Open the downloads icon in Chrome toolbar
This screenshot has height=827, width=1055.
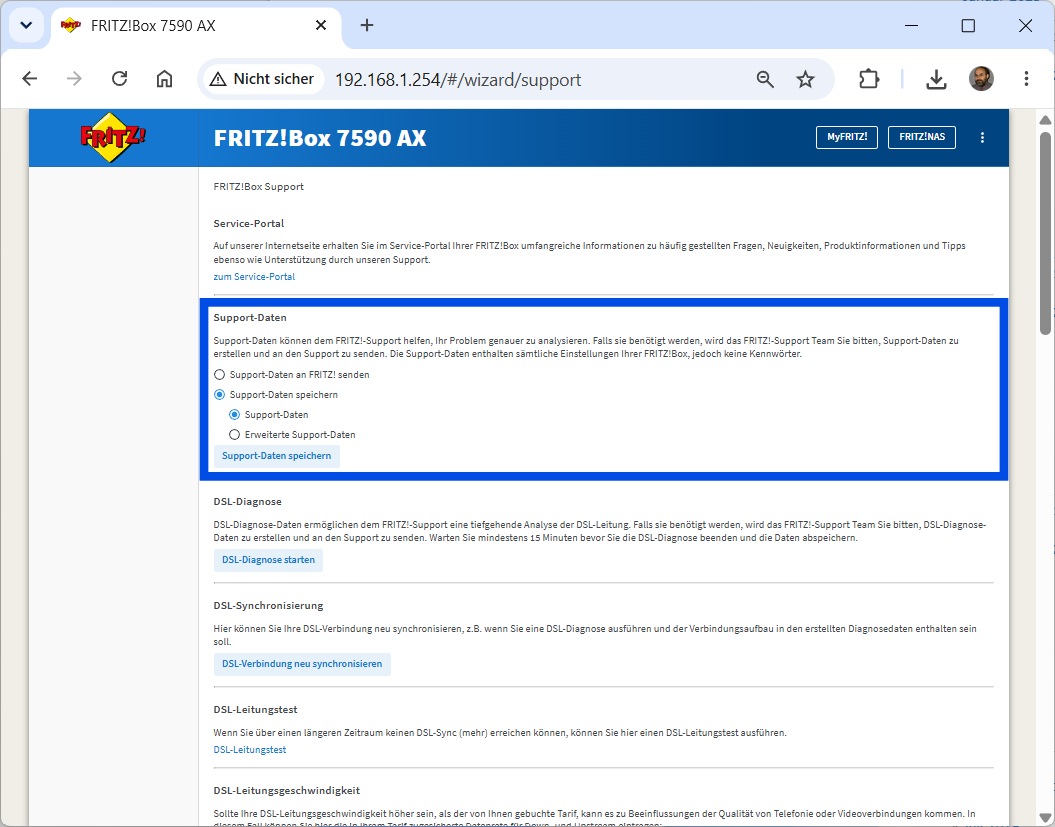pyautogui.click(x=936, y=79)
